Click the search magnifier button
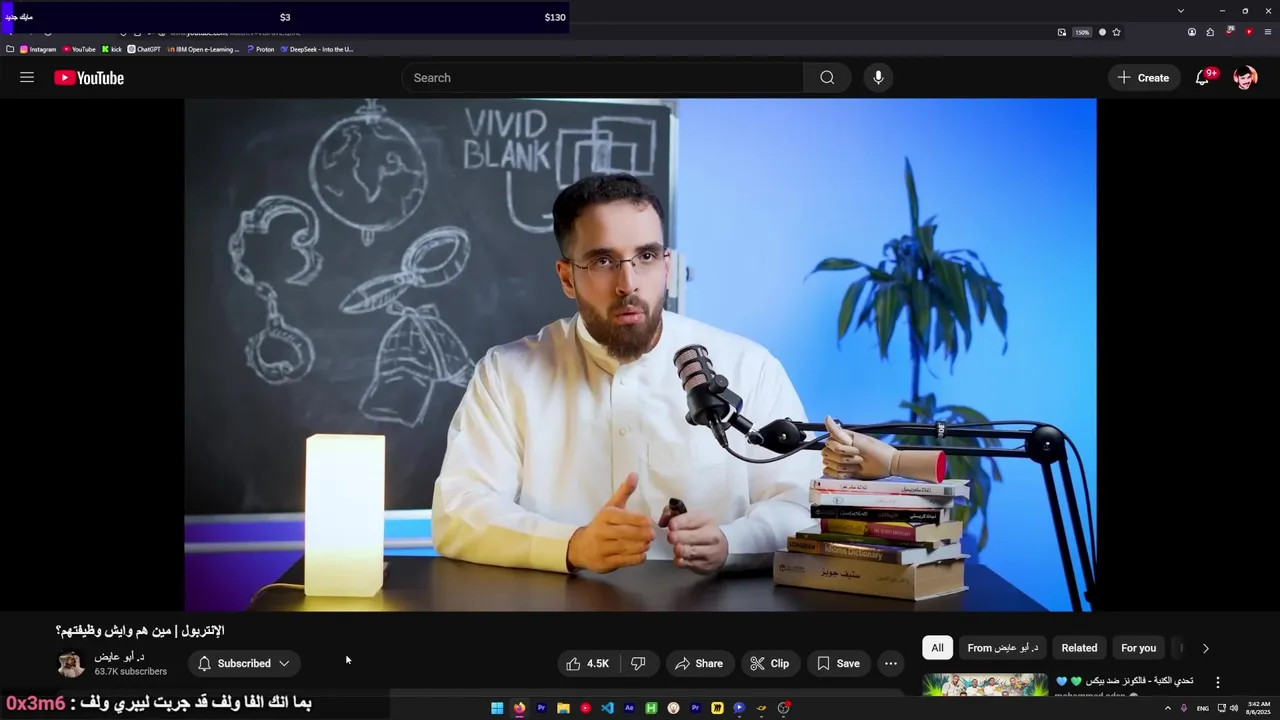Image resolution: width=1280 pixels, height=720 pixels. [x=827, y=78]
